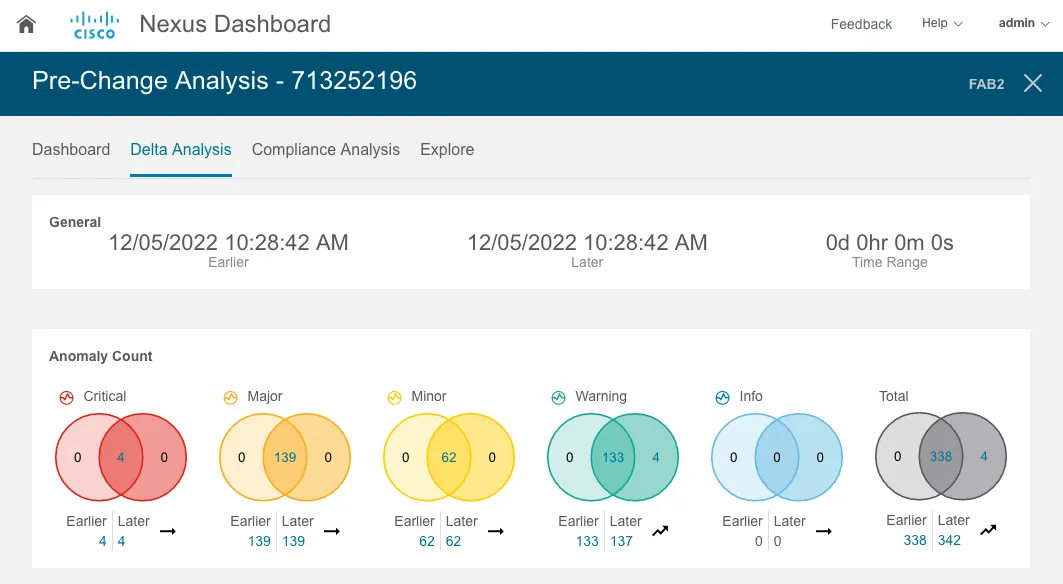The image size is (1063, 584).
Task: Click Minor Later count 62
Action: (x=454, y=541)
